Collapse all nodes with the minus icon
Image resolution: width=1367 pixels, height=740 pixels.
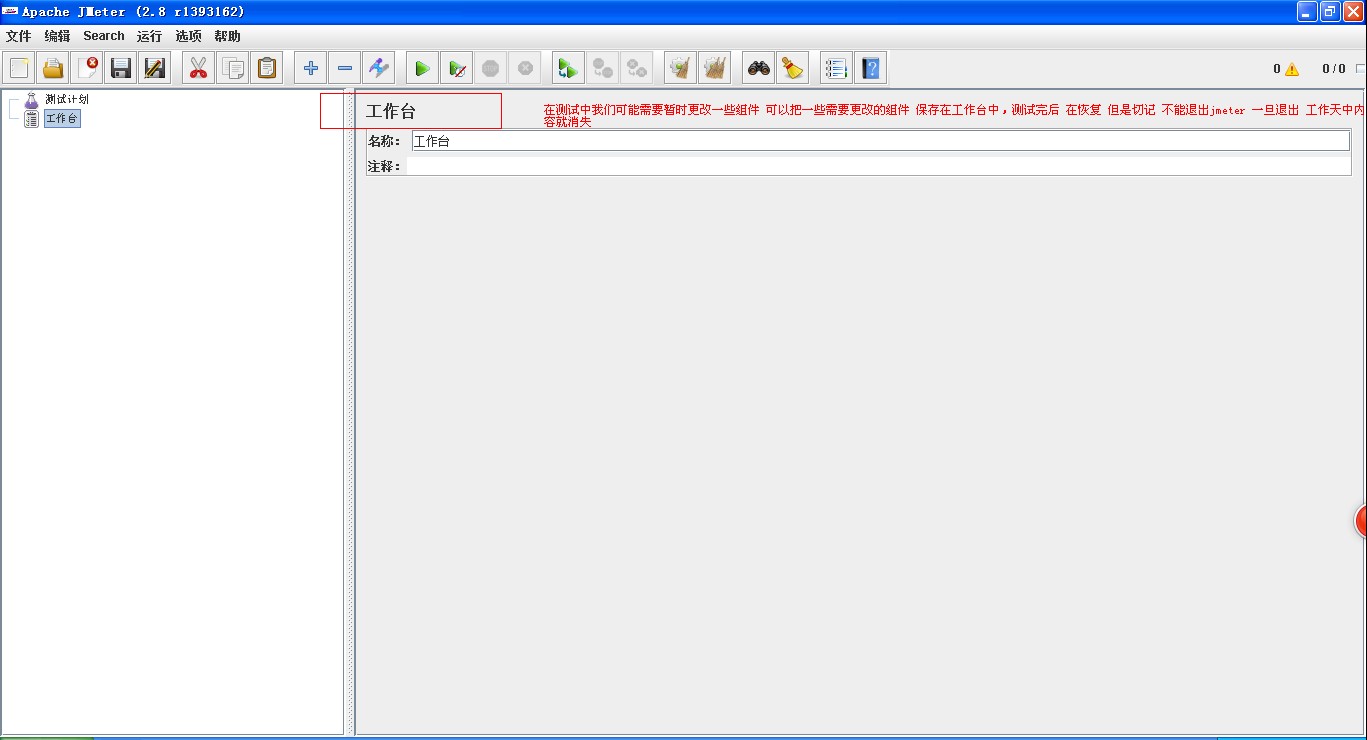tap(345, 68)
